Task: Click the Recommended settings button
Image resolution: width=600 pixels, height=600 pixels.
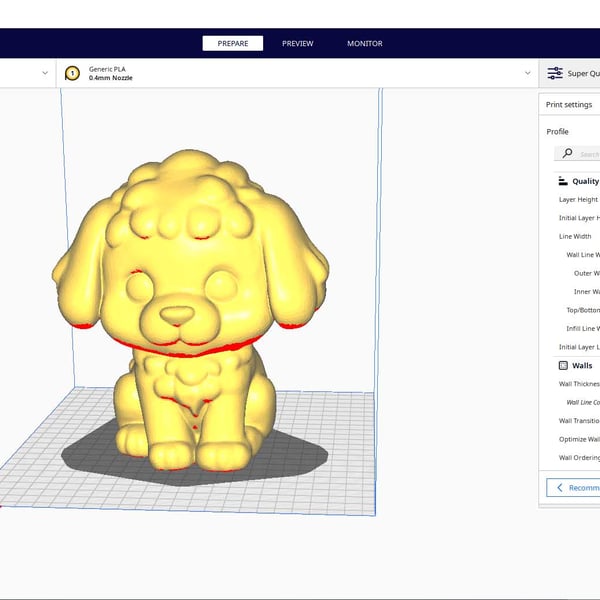Action: click(582, 487)
